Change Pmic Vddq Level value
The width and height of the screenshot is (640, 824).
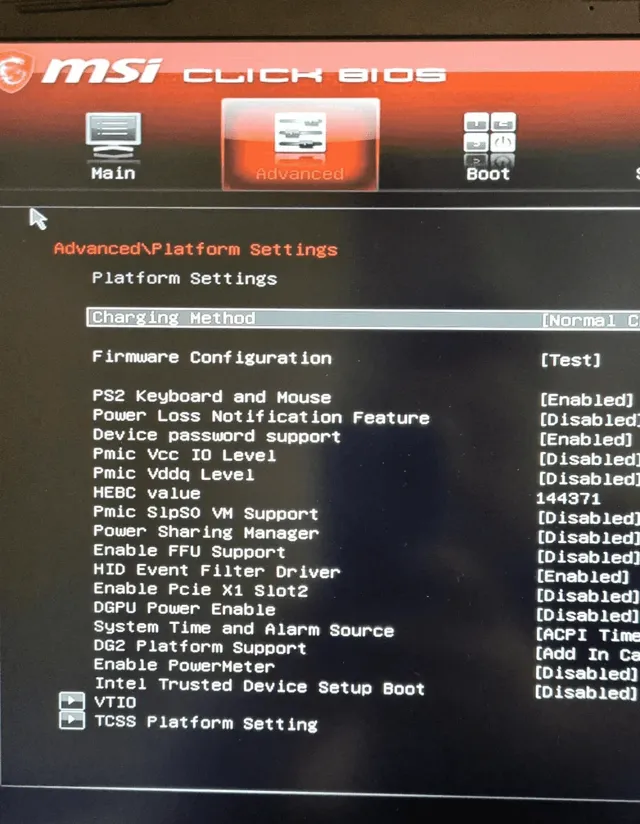[x=589, y=479]
